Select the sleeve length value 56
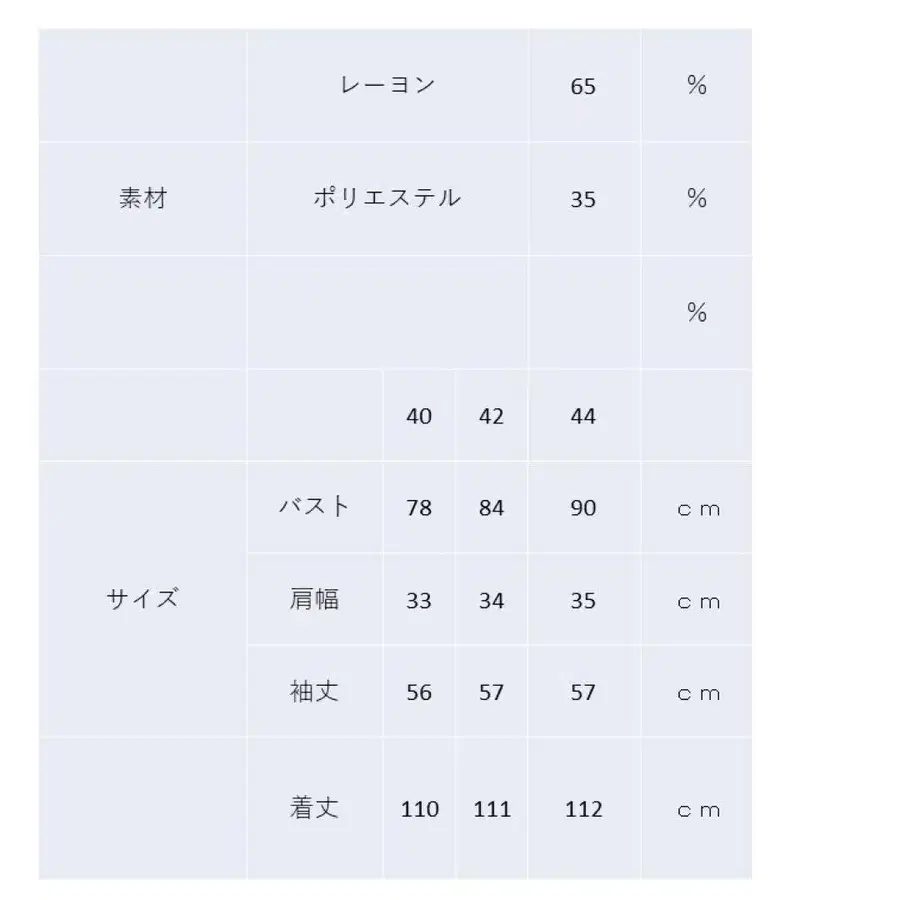The image size is (900, 900). tap(419, 693)
